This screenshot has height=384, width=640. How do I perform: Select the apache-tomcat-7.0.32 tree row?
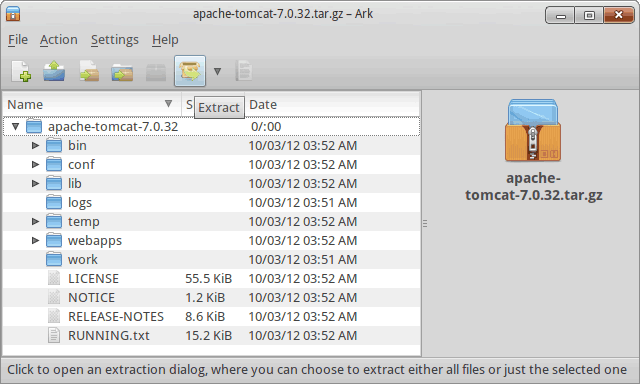(x=211, y=126)
